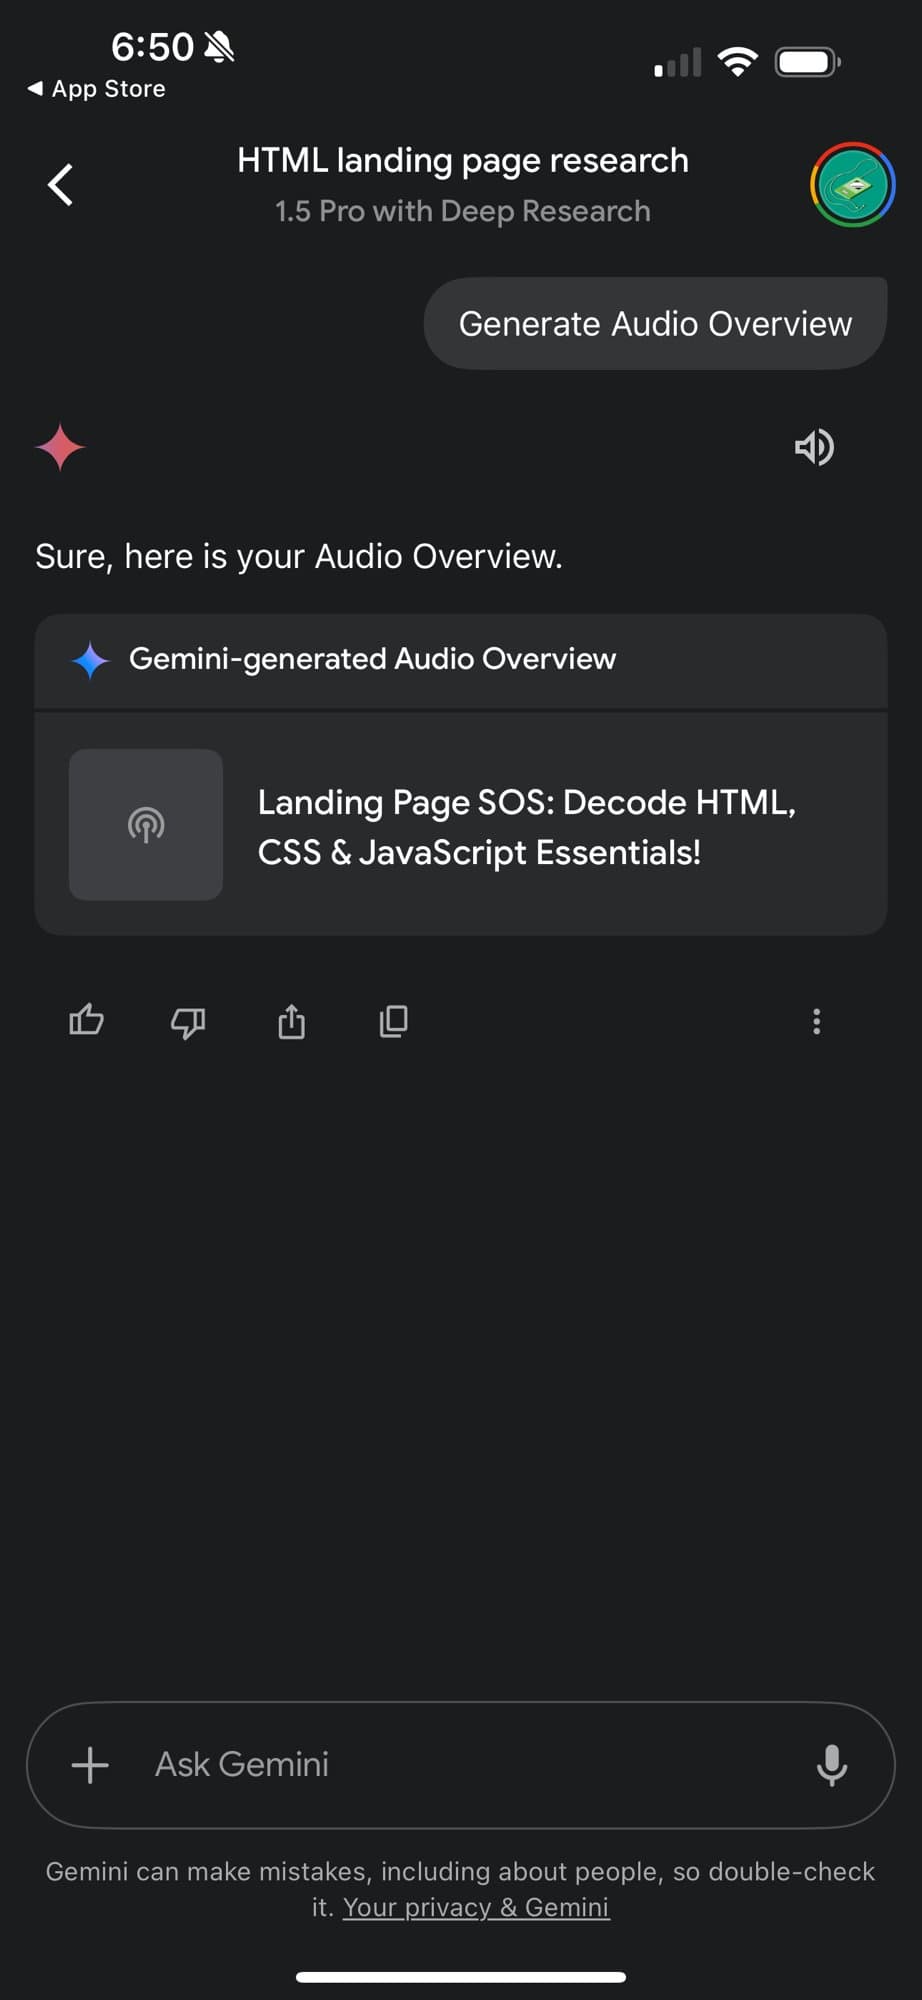922x2000 pixels.
Task: Open the Your privacy & Gemini link
Action: click(476, 1907)
